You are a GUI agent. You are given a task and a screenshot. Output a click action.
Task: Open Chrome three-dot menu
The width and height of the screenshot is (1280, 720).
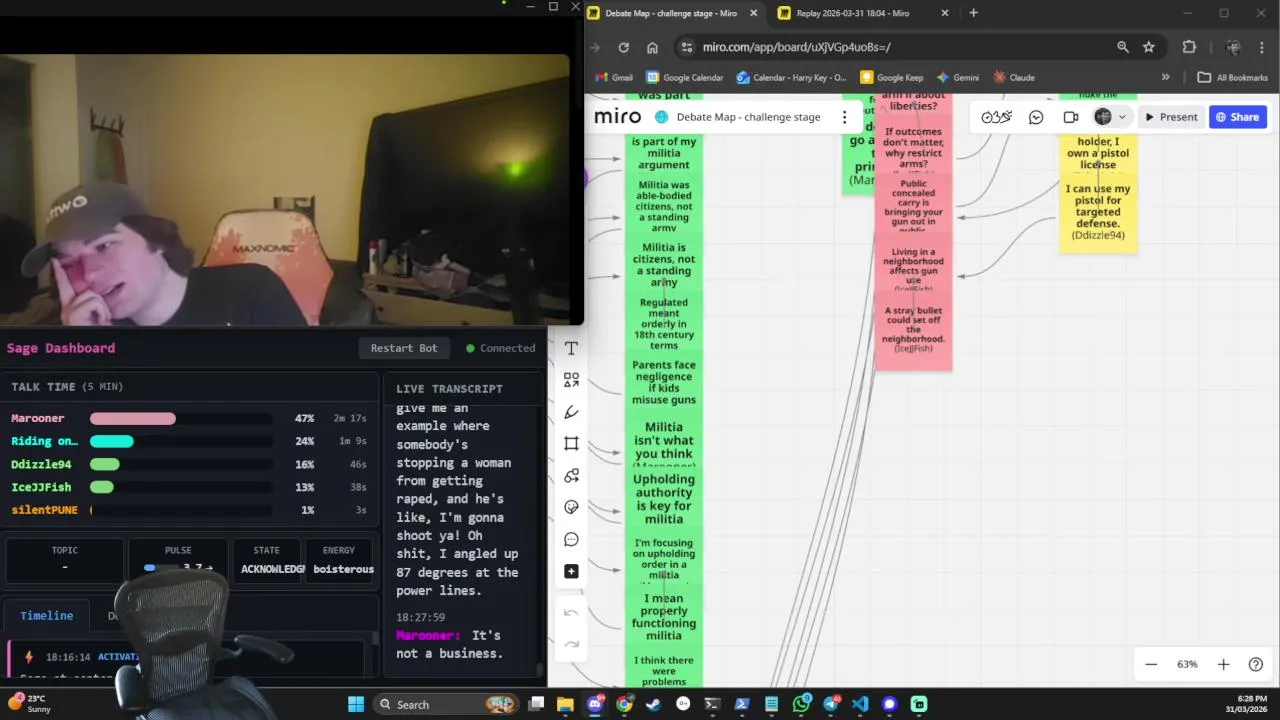point(1263,47)
